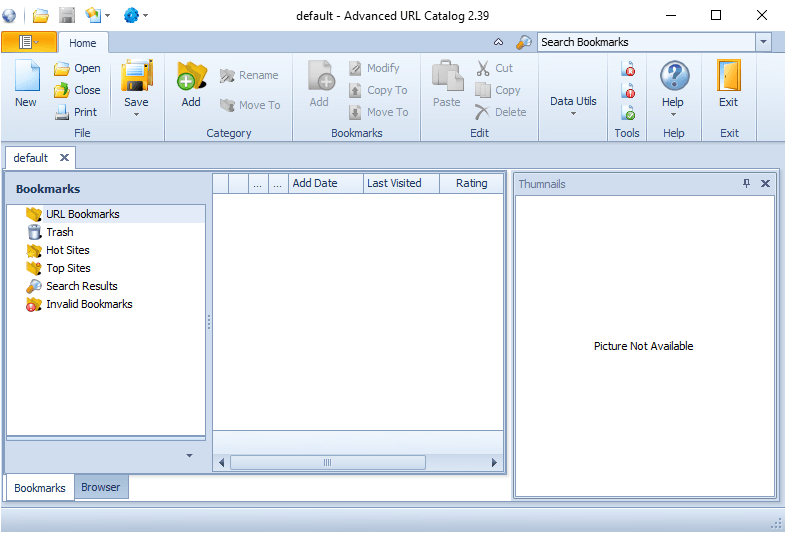Open the orange application menu button
Screen dimensions: 786x533
click(29, 42)
